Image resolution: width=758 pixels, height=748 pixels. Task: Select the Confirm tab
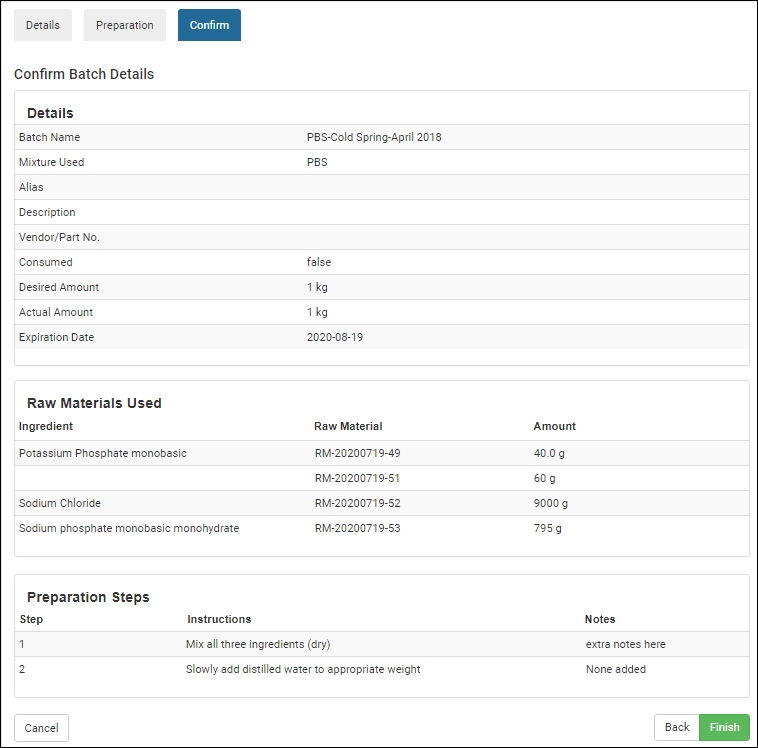[x=209, y=25]
